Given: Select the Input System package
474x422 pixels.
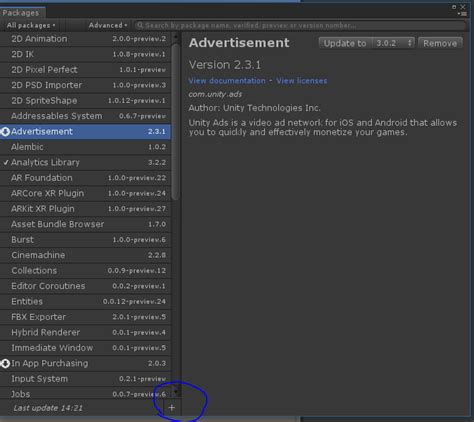Looking at the screenshot, I should (85, 379).
